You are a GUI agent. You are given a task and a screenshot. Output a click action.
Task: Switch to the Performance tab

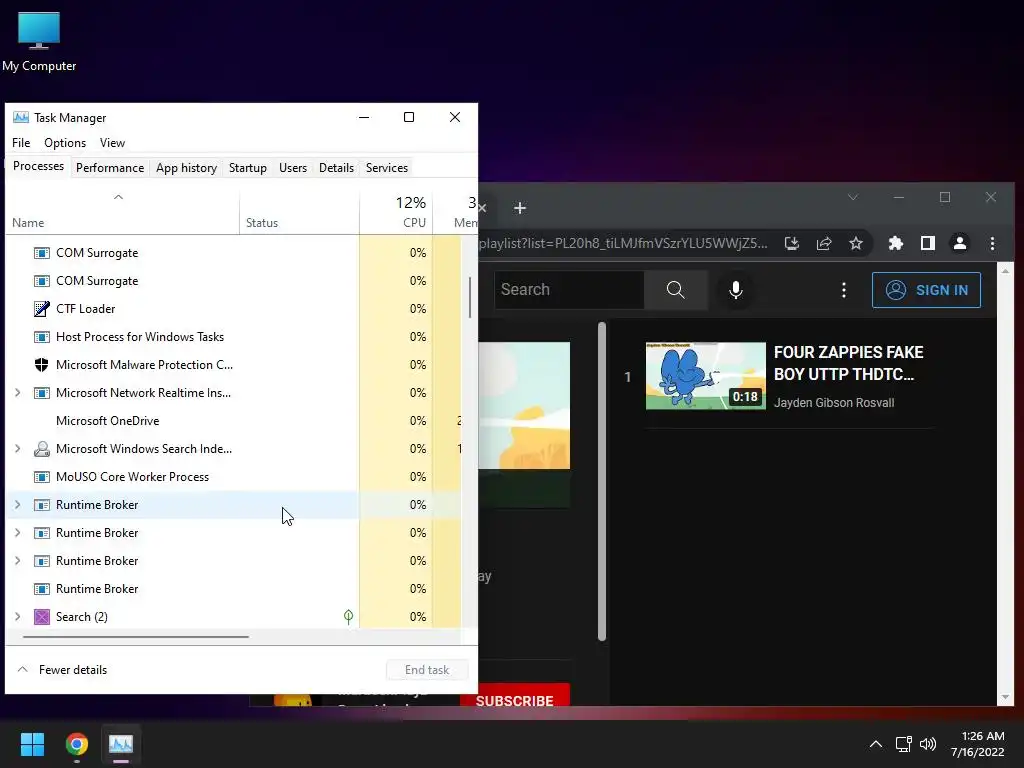(110, 168)
